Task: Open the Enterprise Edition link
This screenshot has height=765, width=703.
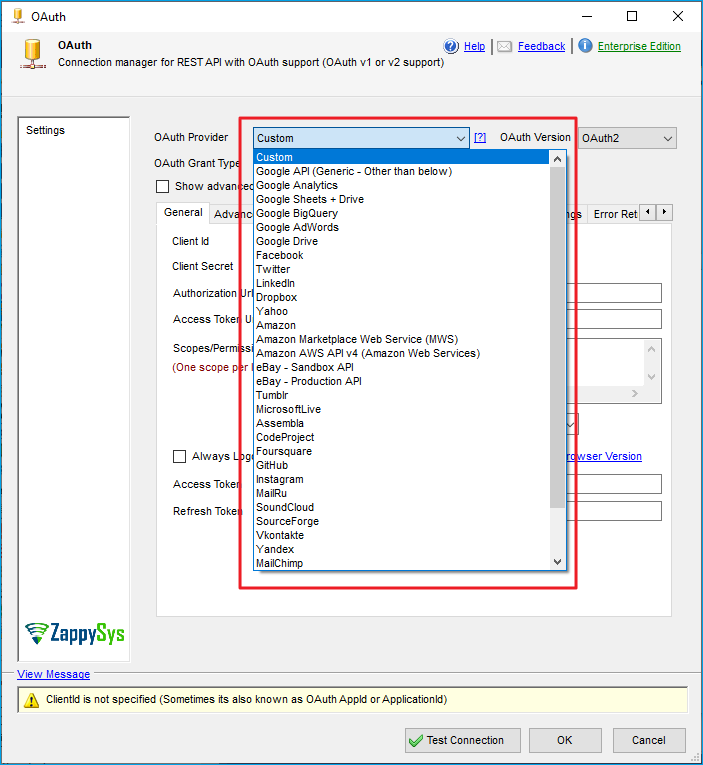Action: click(639, 46)
